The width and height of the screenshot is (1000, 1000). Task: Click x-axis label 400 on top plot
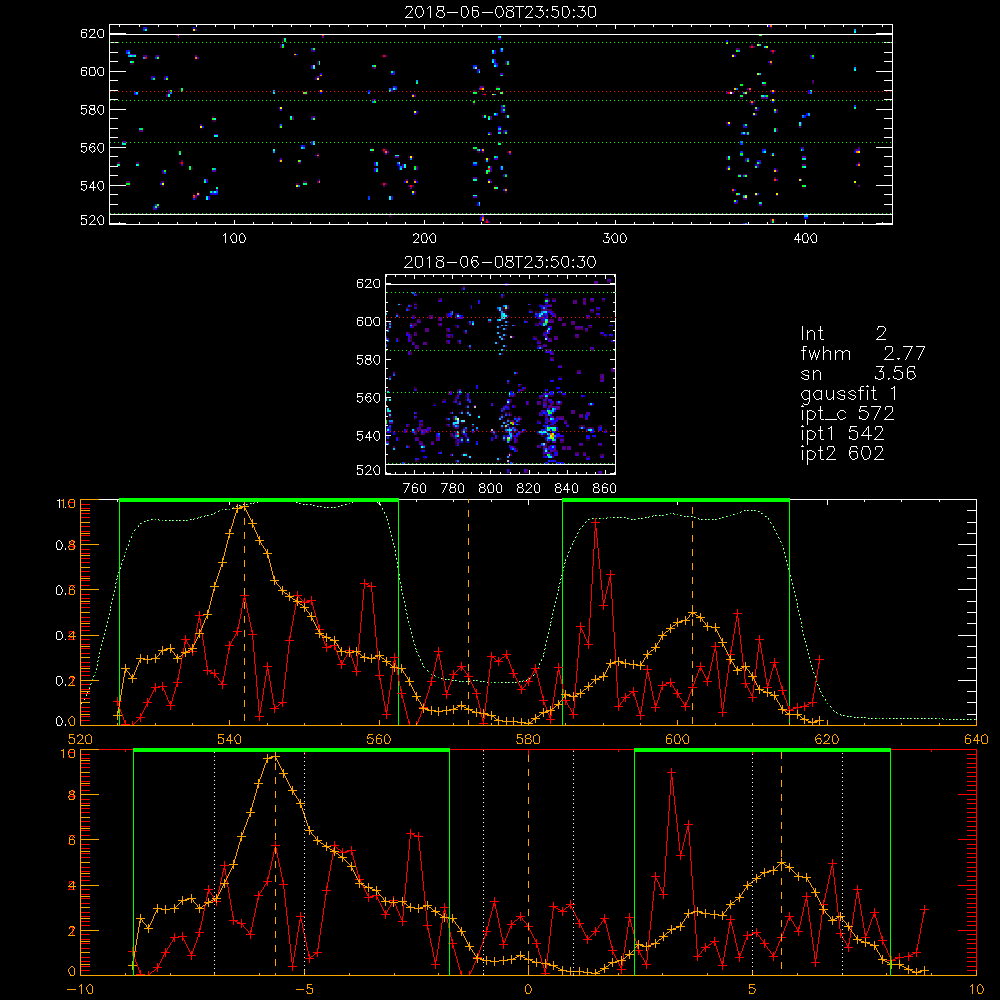point(805,239)
